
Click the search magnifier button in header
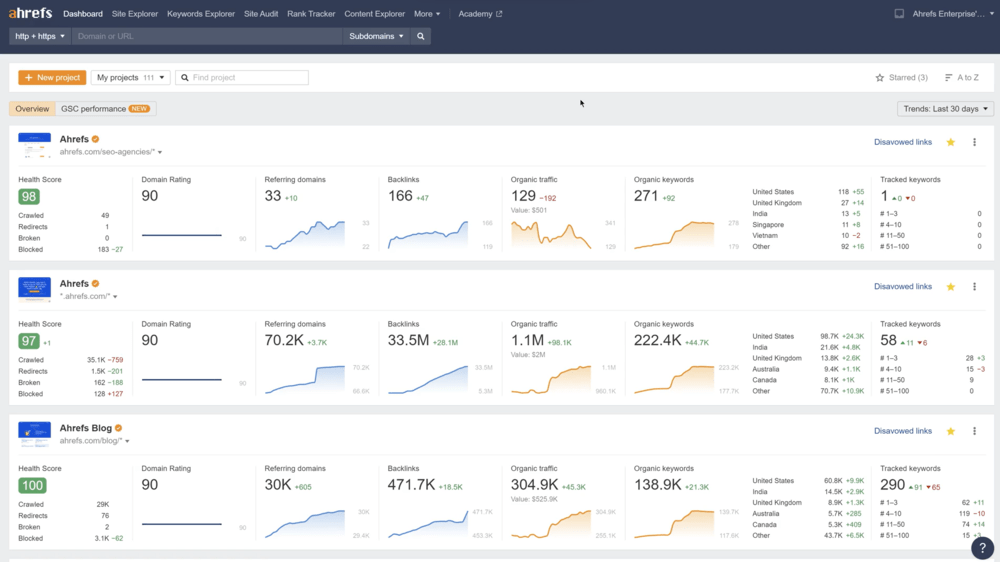[x=421, y=36]
